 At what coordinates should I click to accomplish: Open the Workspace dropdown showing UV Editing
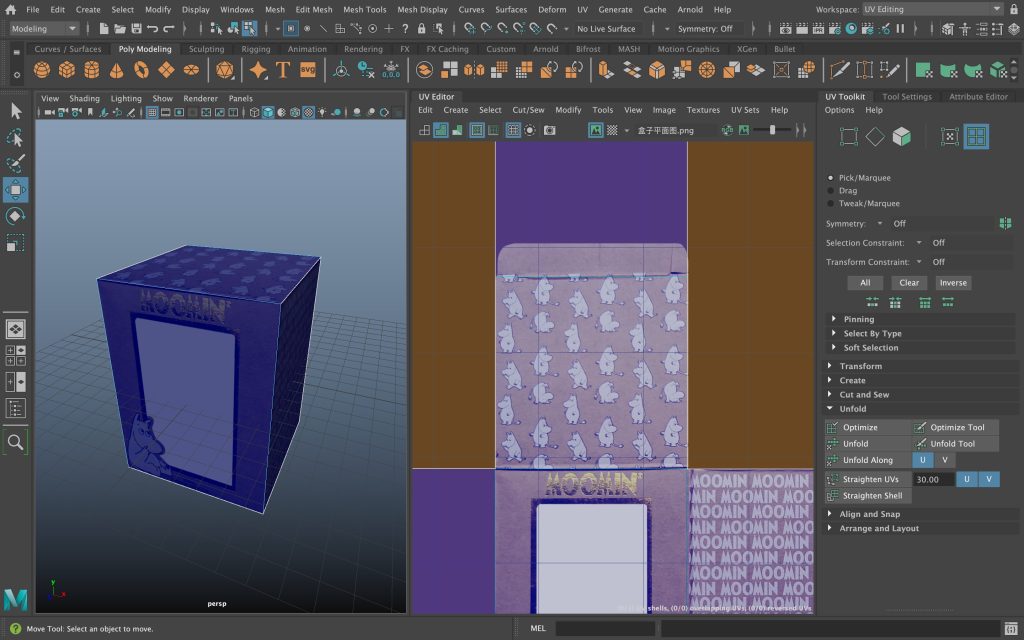[x=932, y=9]
